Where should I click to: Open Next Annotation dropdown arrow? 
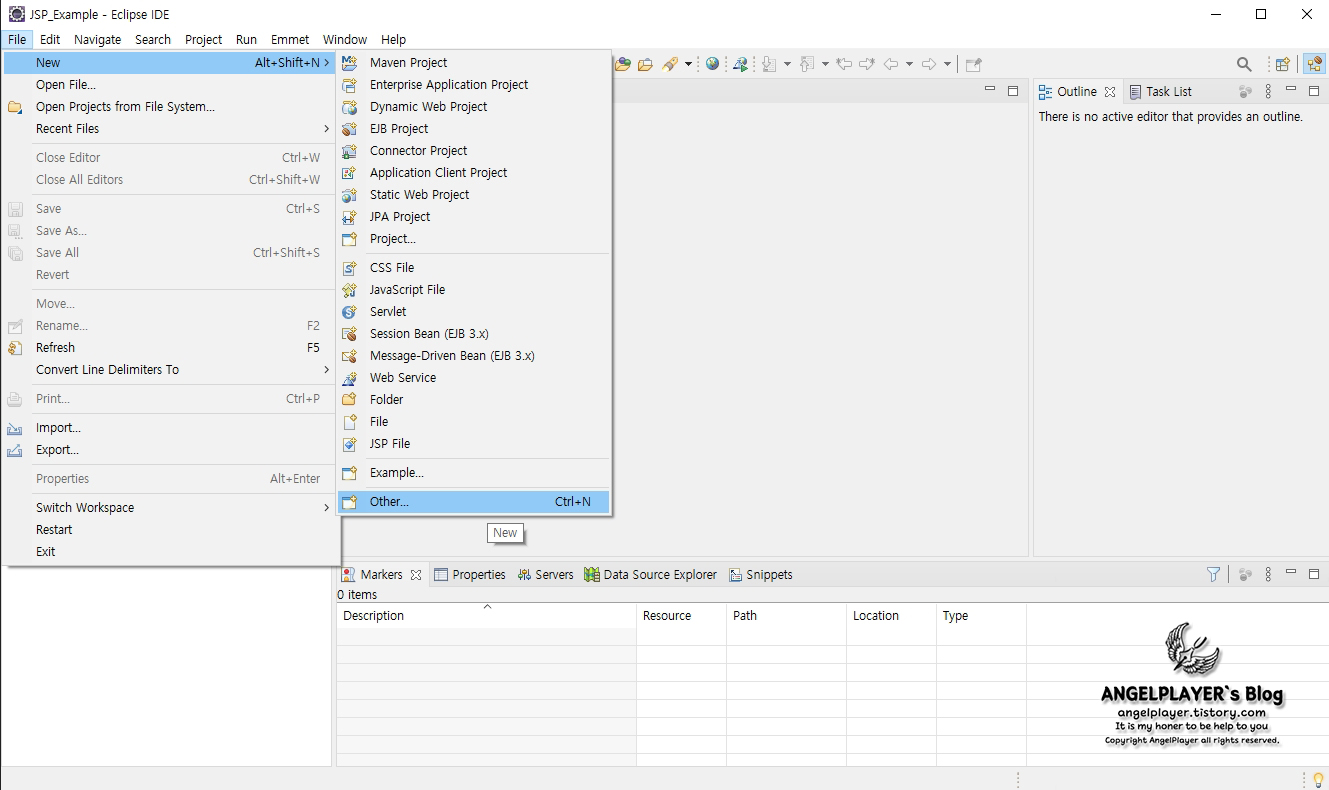787,64
